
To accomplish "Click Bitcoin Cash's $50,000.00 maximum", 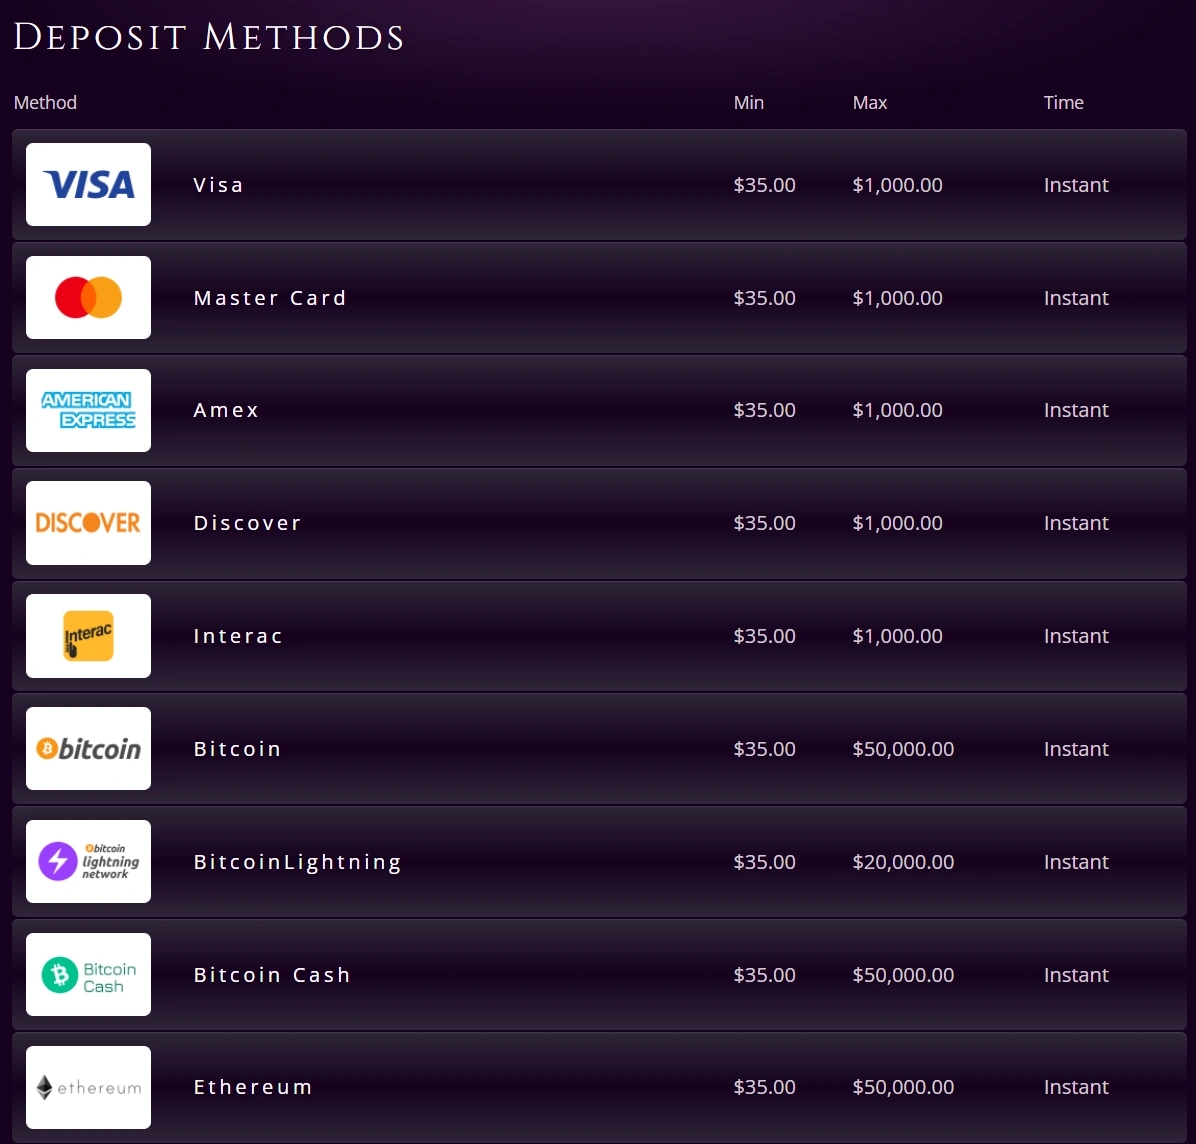I will (x=903, y=975).
